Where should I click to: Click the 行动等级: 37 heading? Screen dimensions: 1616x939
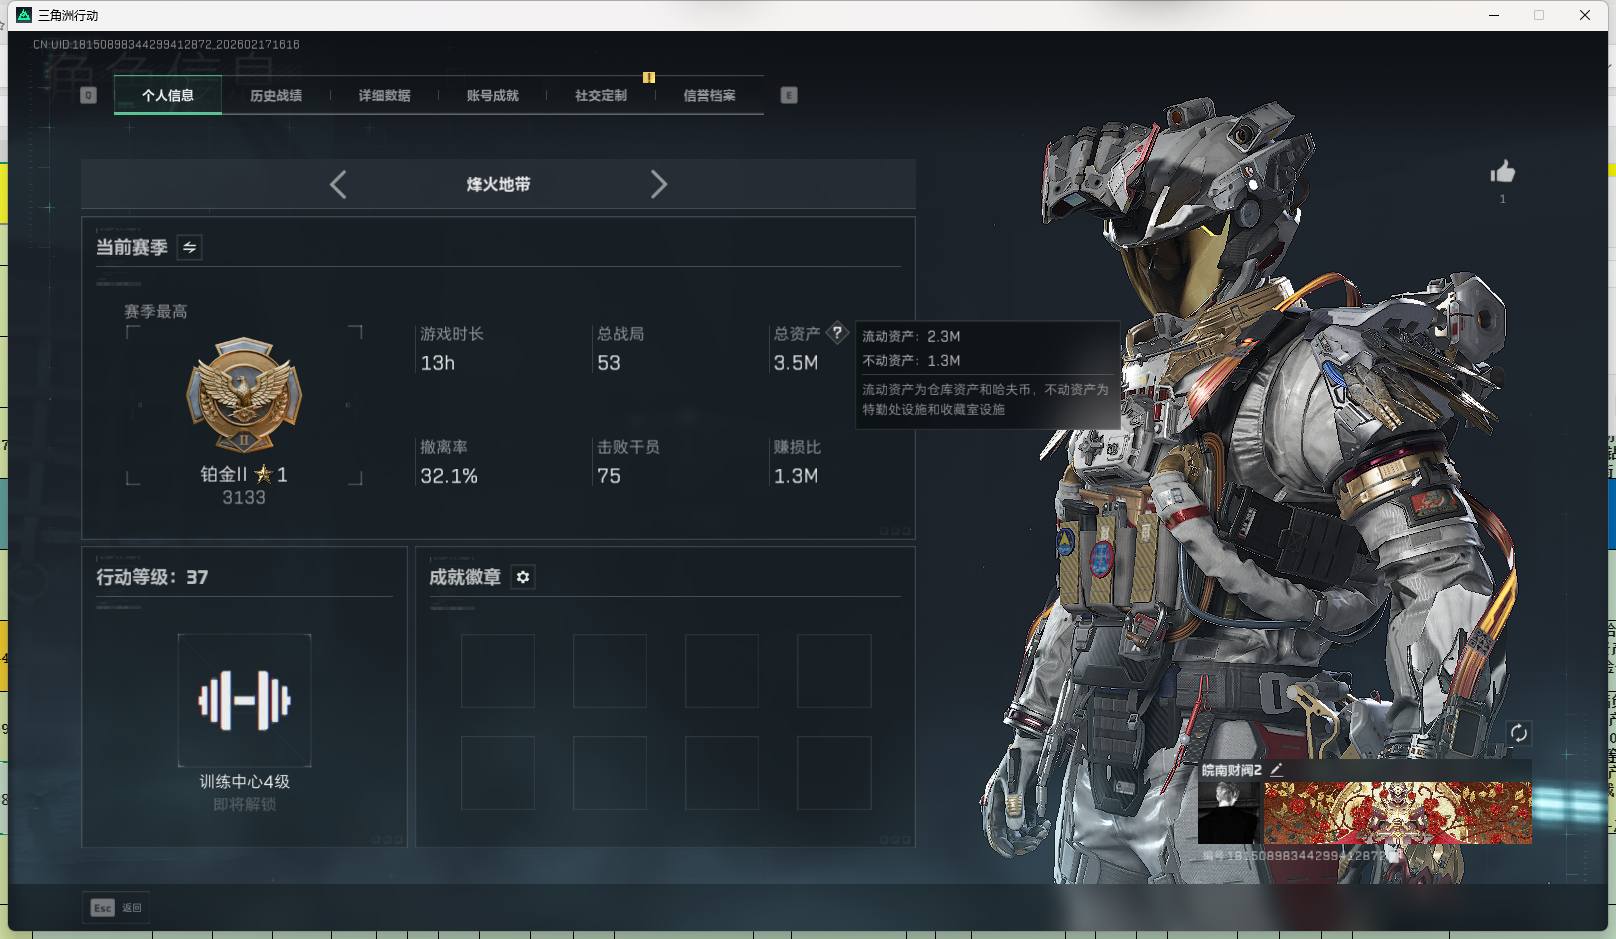click(152, 577)
